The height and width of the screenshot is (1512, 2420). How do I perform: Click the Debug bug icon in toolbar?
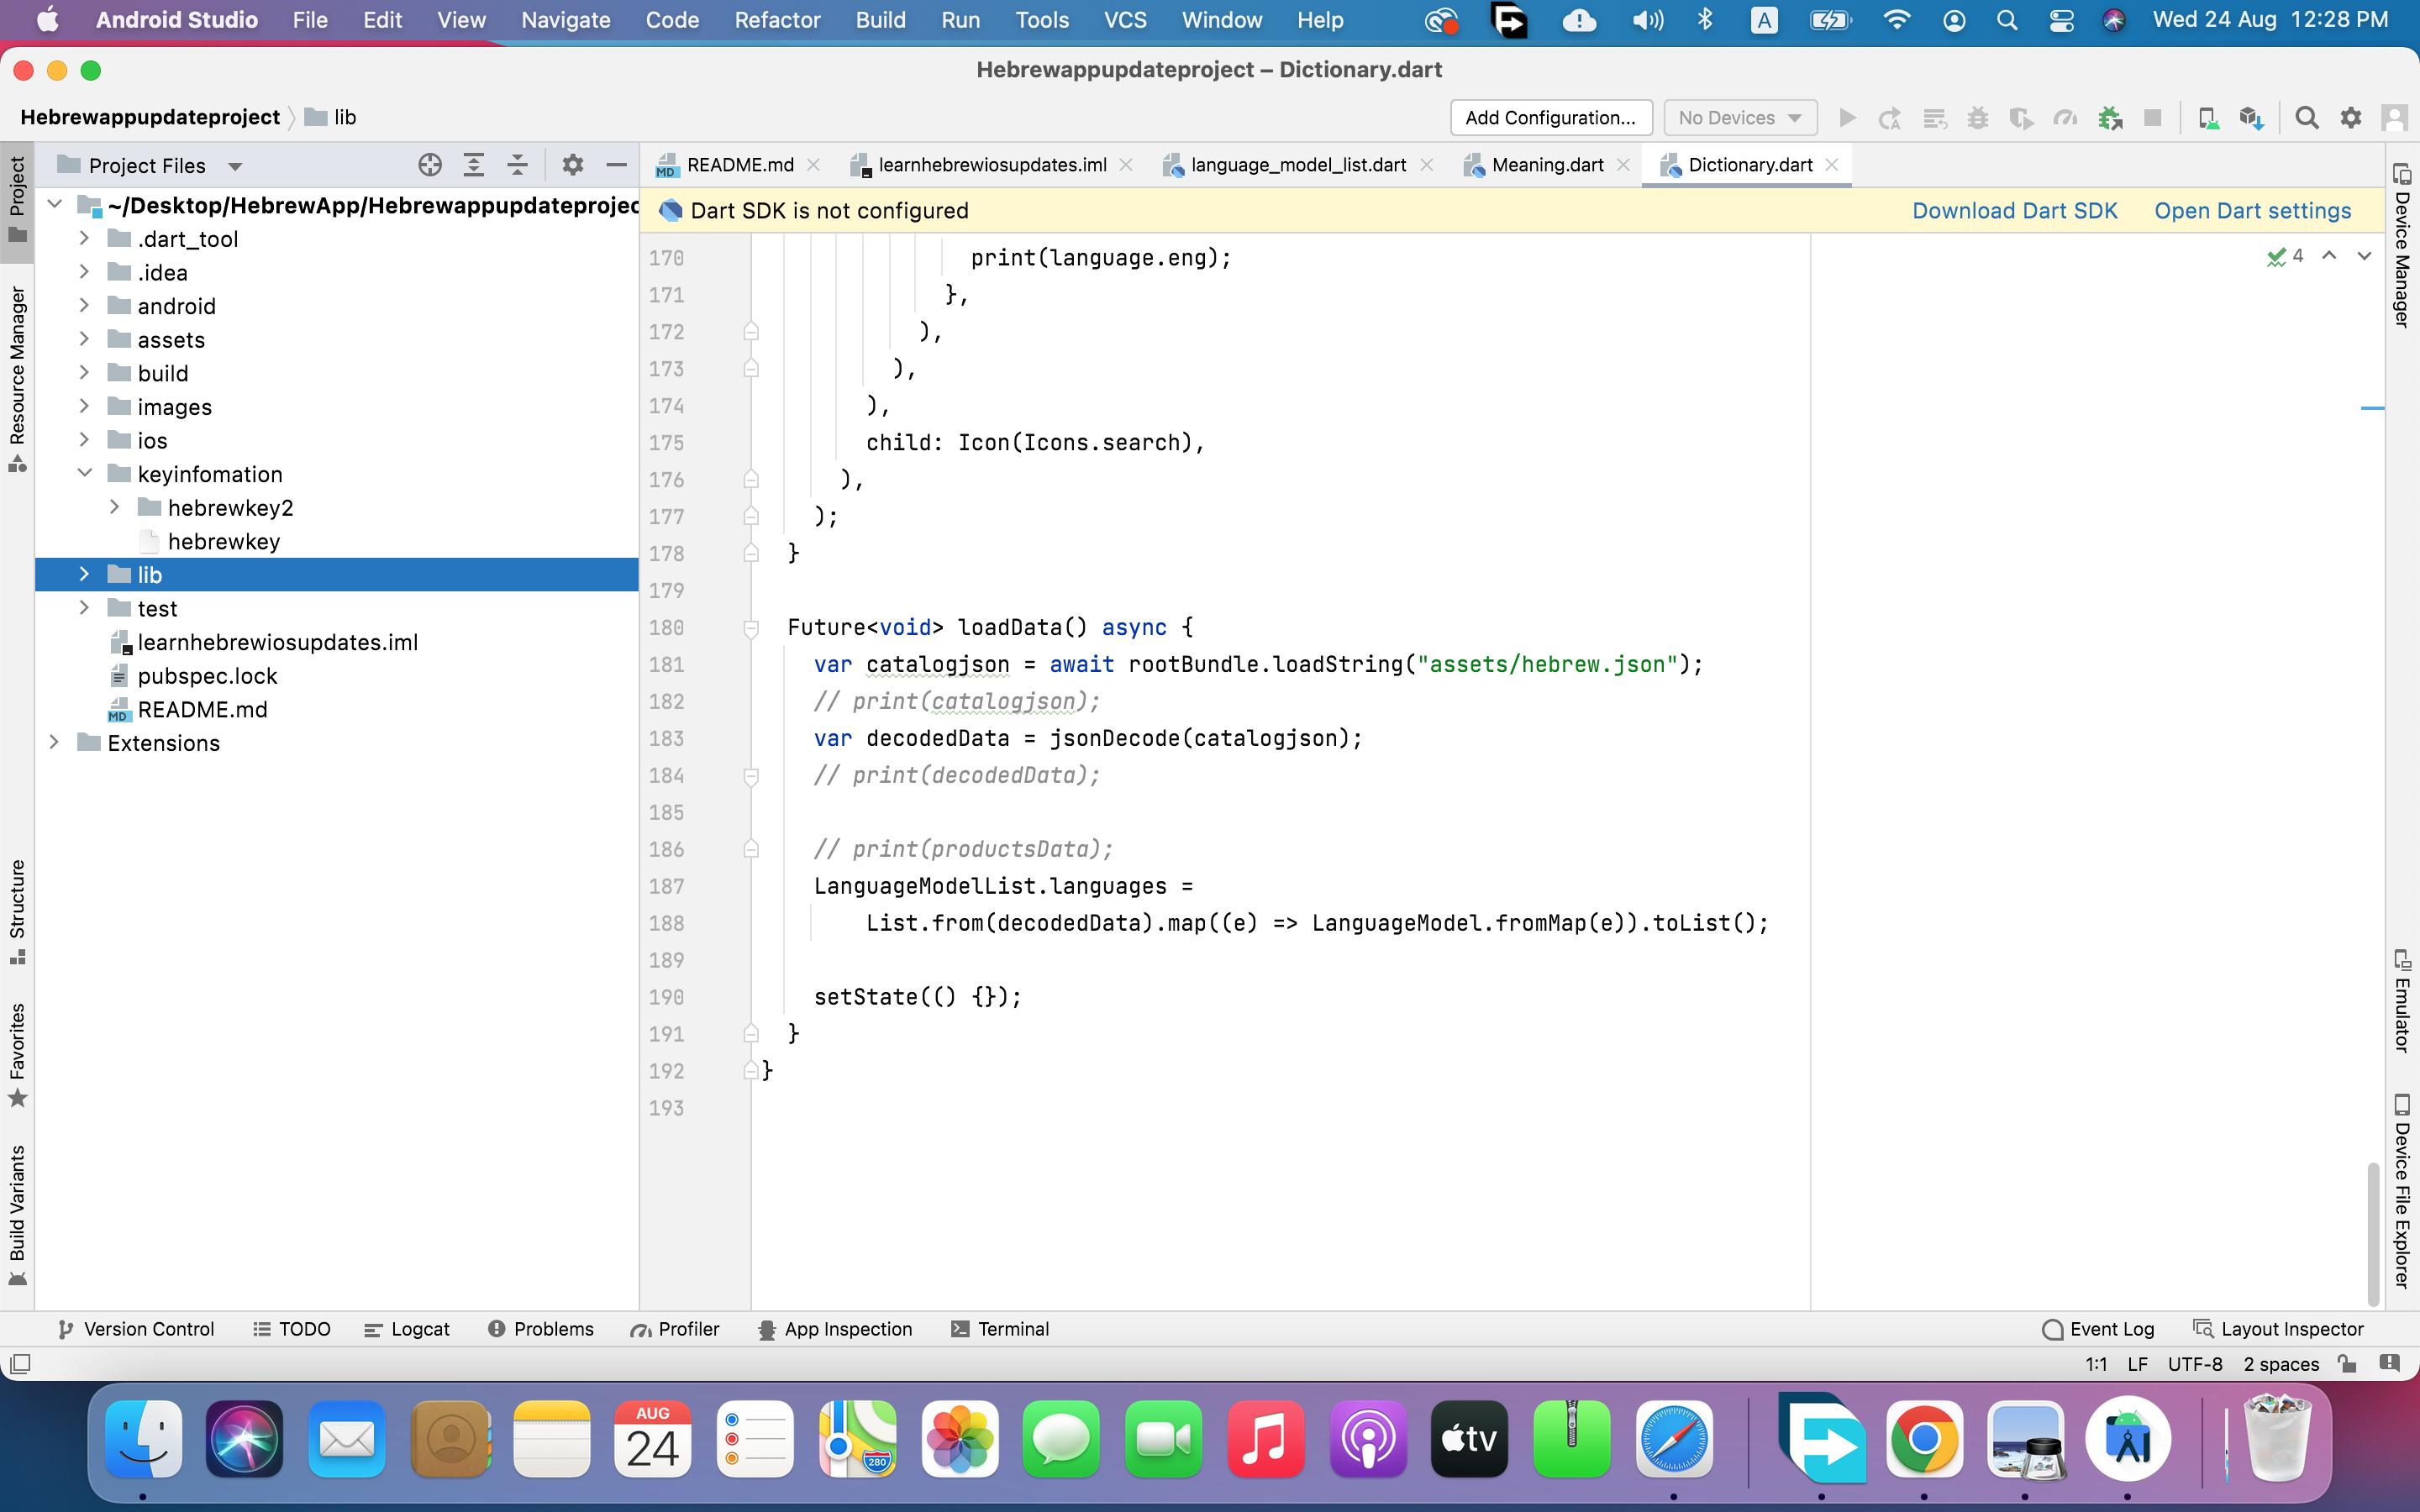coord(1977,118)
